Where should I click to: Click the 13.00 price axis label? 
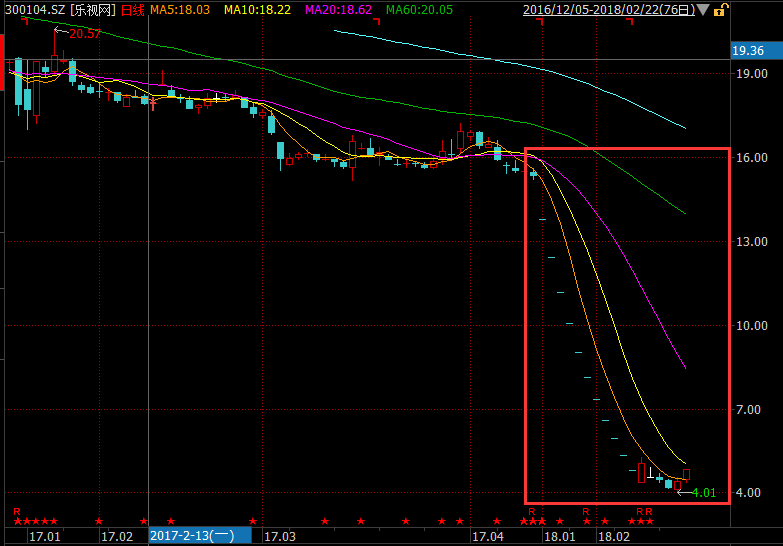coord(752,242)
